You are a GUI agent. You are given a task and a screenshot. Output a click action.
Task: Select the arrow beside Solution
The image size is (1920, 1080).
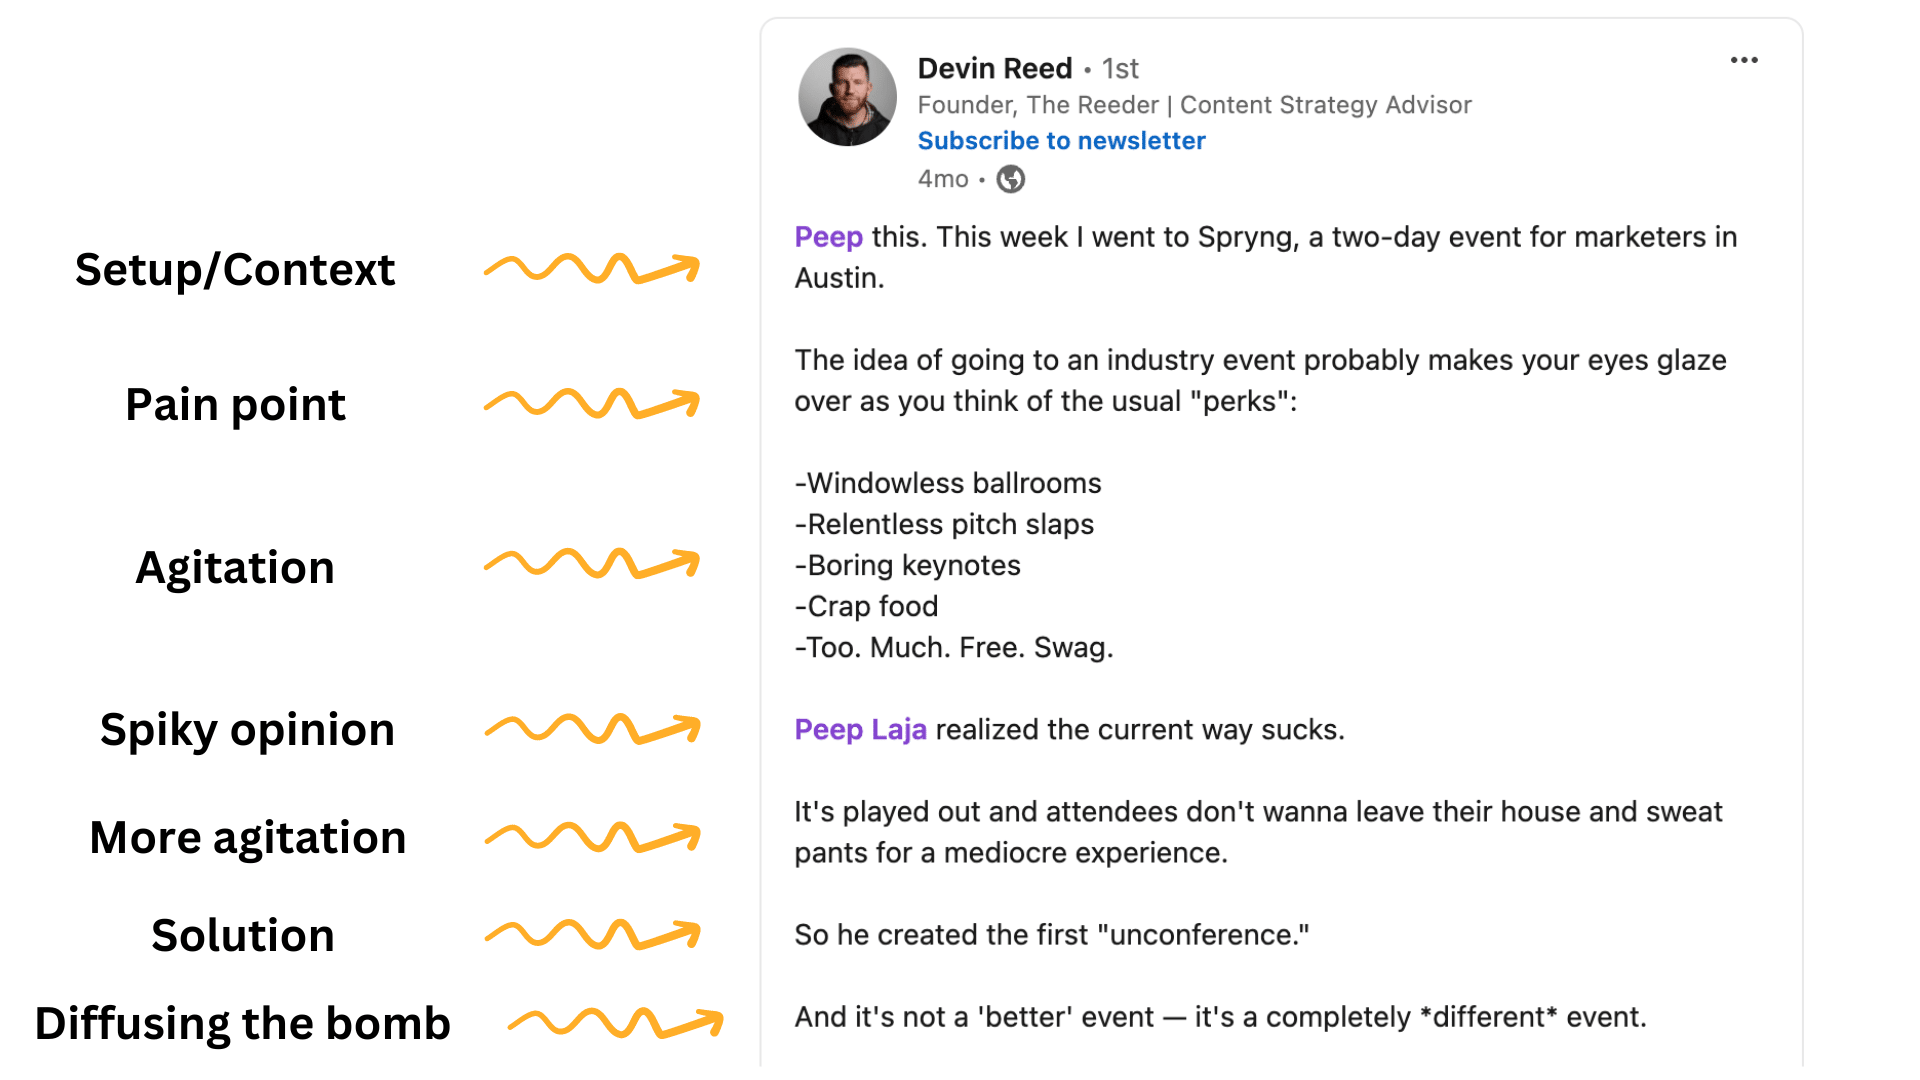point(592,934)
